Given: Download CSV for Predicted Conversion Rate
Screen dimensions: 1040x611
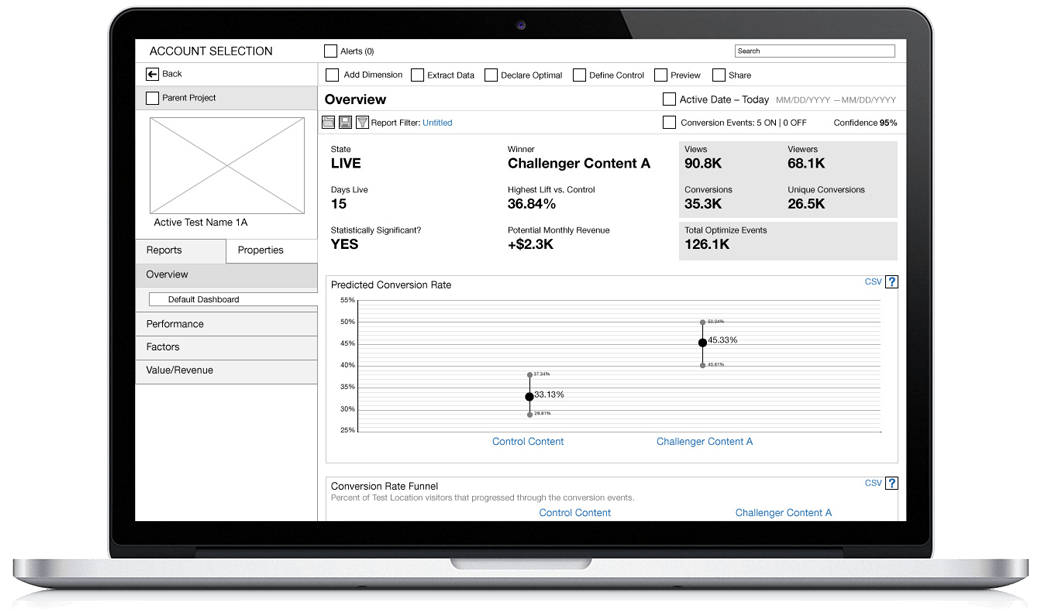Looking at the screenshot, I should pyautogui.click(x=873, y=282).
